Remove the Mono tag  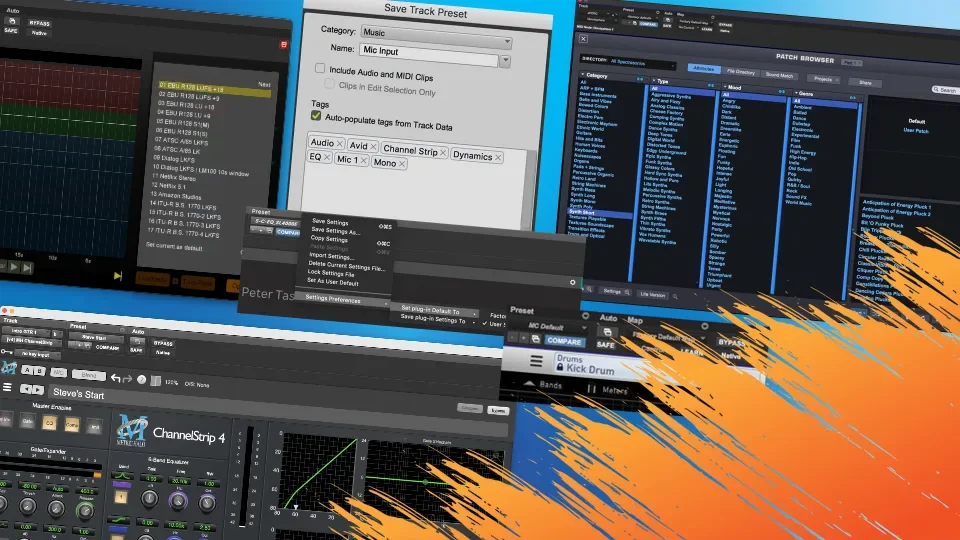tap(402, 163)
